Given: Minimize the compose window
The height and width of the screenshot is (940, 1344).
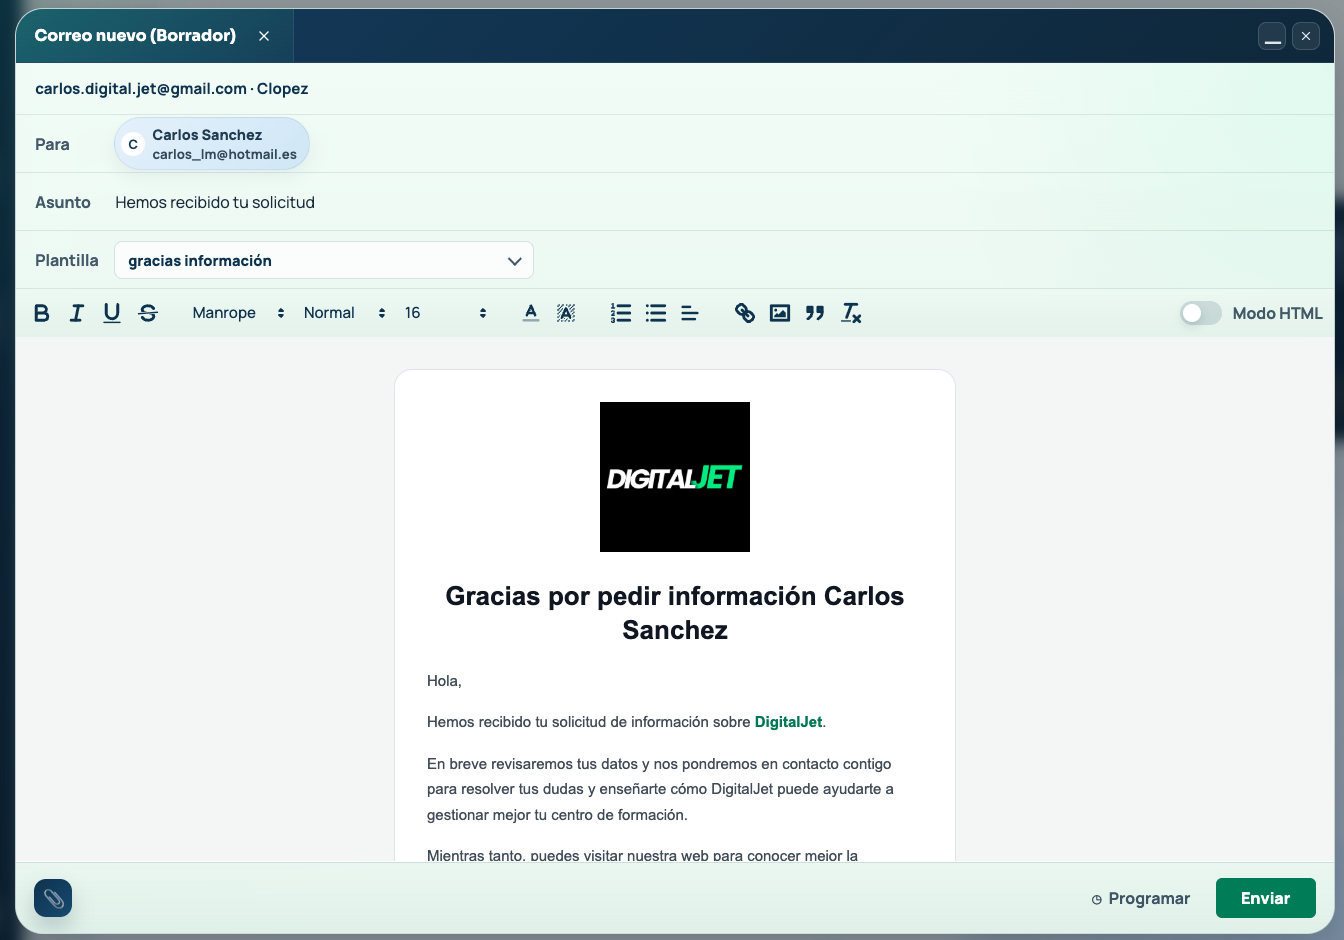Looking at the screenshot, I should pos(1272,36).
